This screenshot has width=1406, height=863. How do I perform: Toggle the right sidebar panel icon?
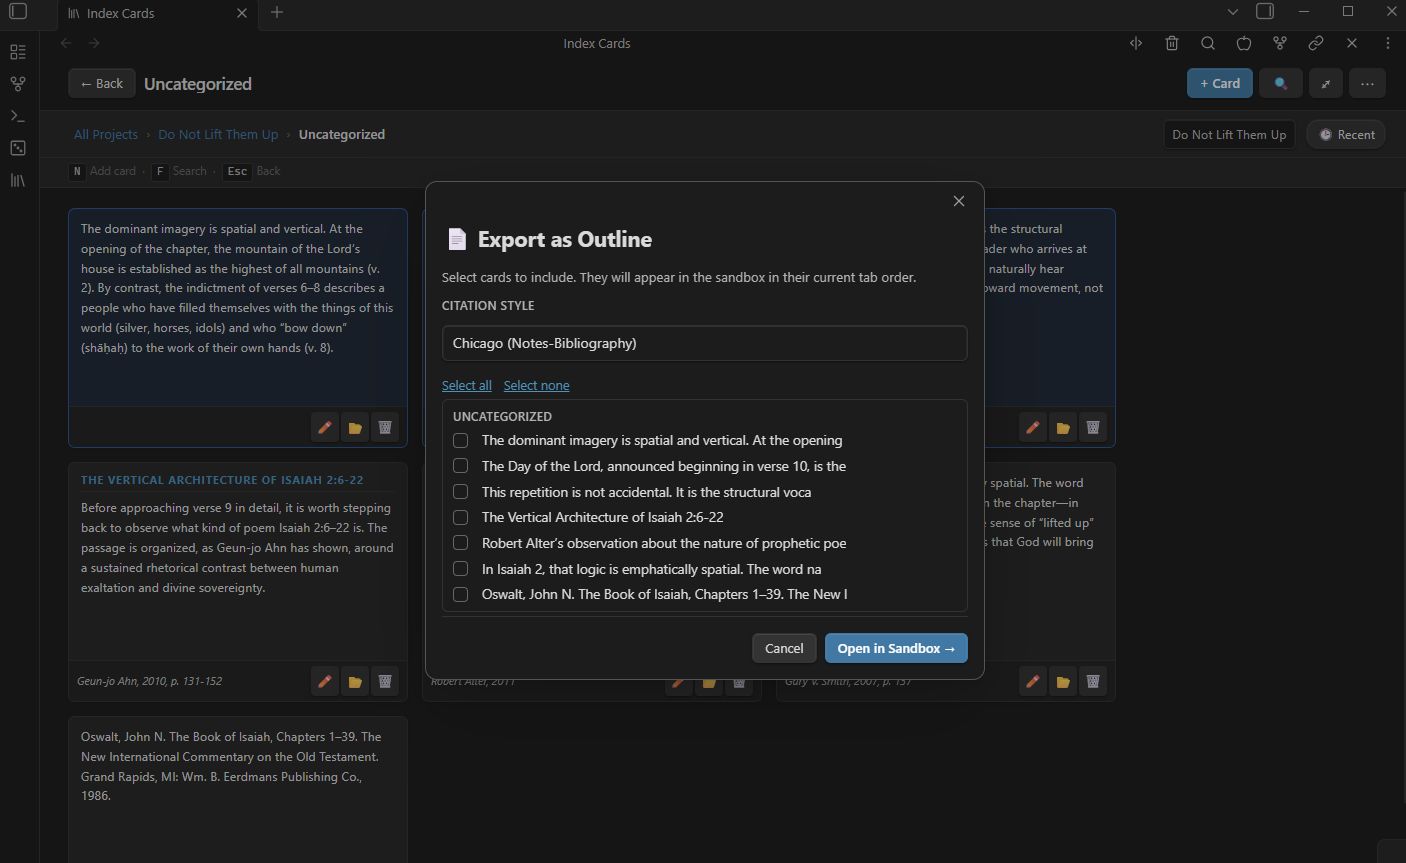pyautogui.click(x=1265, y=12)
